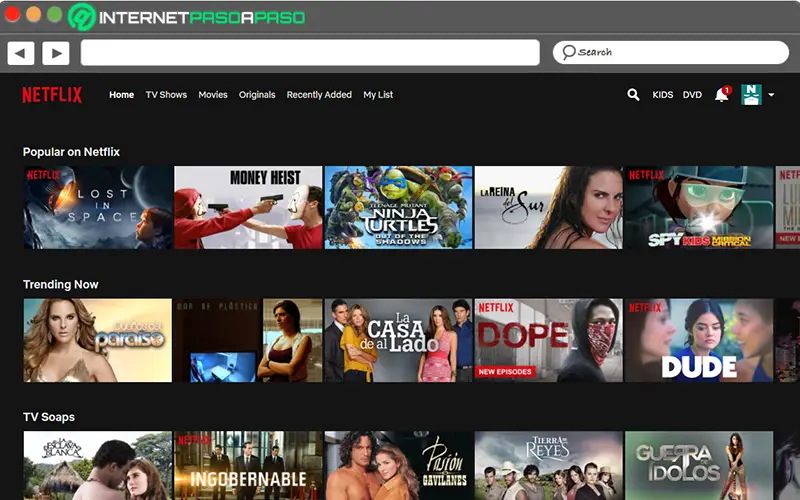Open Dueños del Paraíso thumbnail
The width and height of the screenshot is (800, 500).
coord(98,340)
